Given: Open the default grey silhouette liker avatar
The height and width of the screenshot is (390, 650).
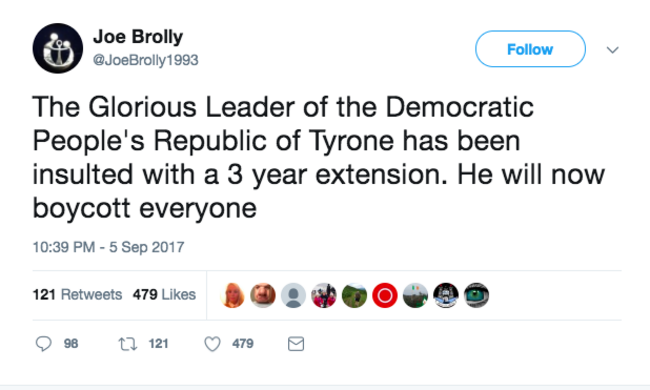Looking at the screenshot, I should coord(293,296).
